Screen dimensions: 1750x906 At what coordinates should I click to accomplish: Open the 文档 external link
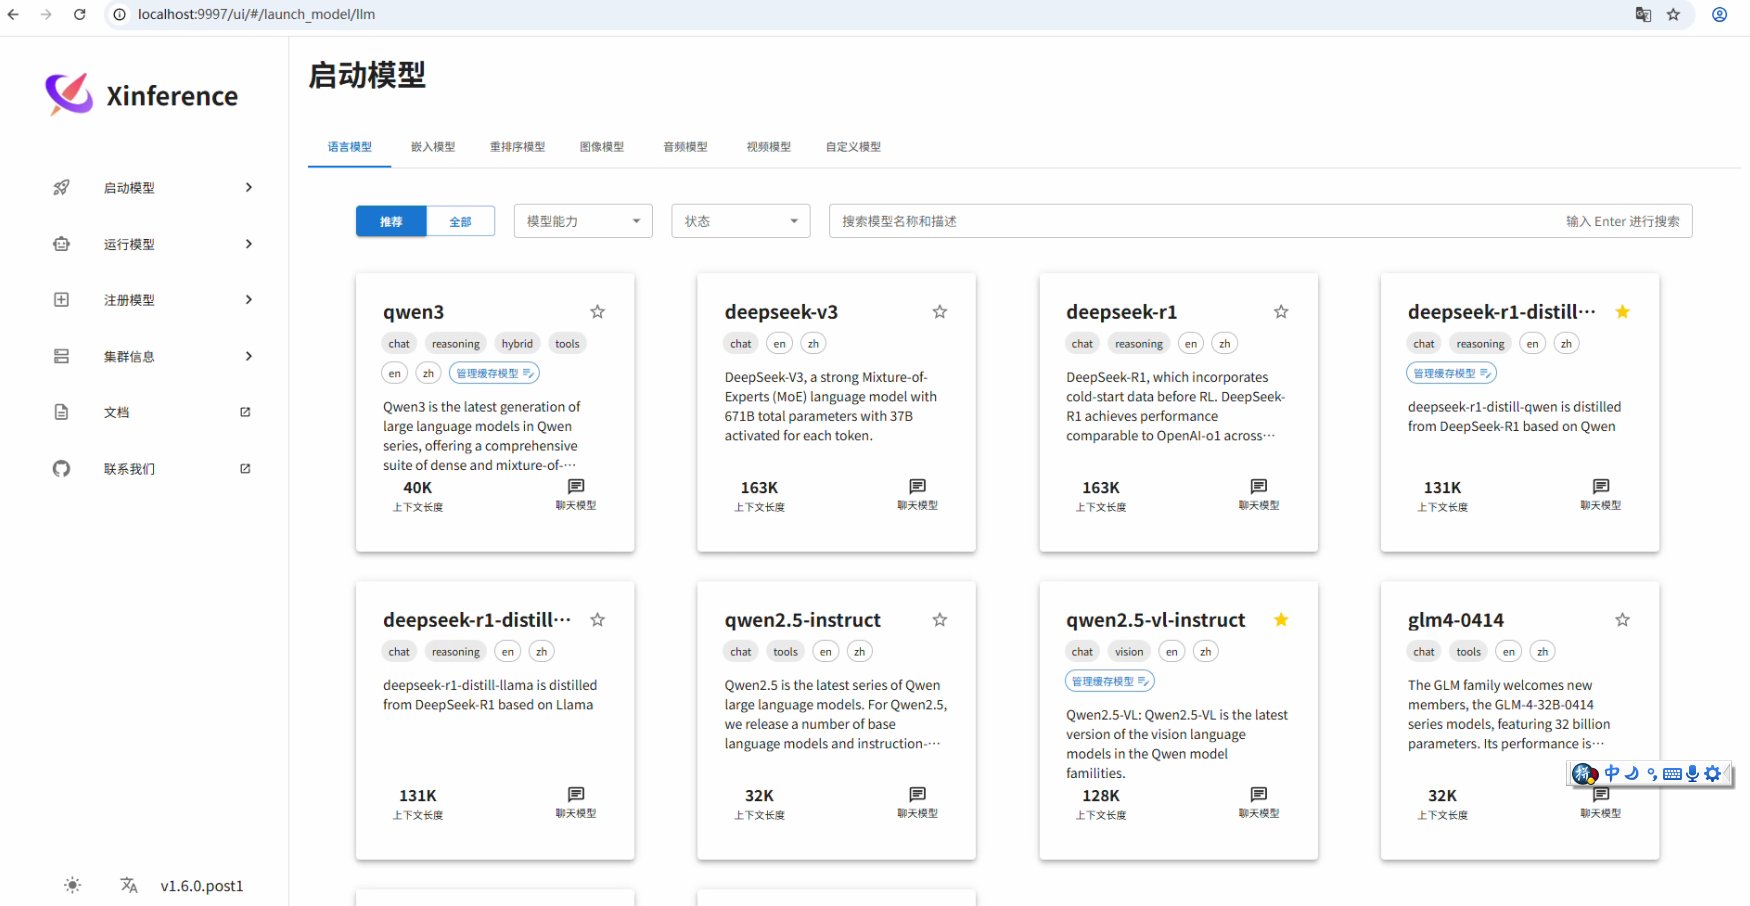tap(245, 412)
